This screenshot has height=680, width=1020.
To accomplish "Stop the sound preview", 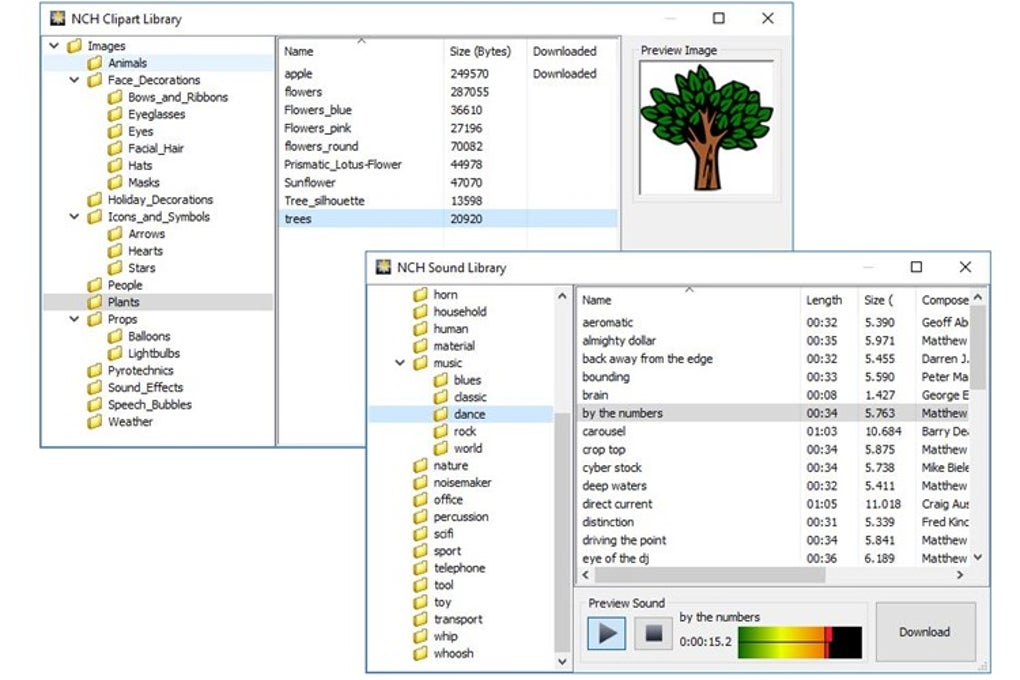I will click(653, 633).
